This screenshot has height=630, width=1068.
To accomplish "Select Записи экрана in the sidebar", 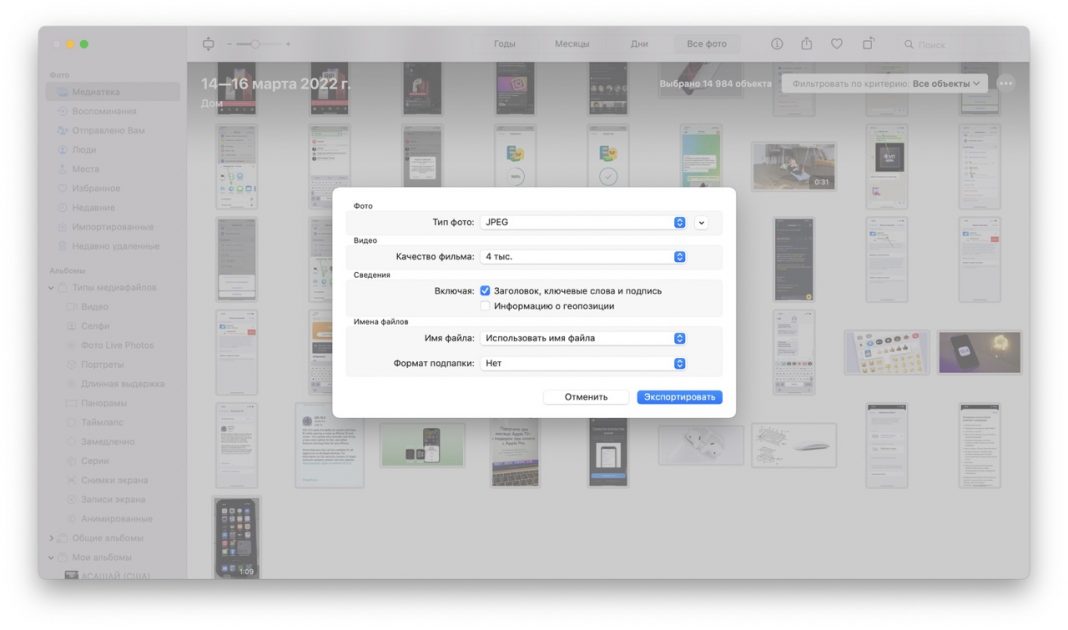I will (x=112, y=499).
